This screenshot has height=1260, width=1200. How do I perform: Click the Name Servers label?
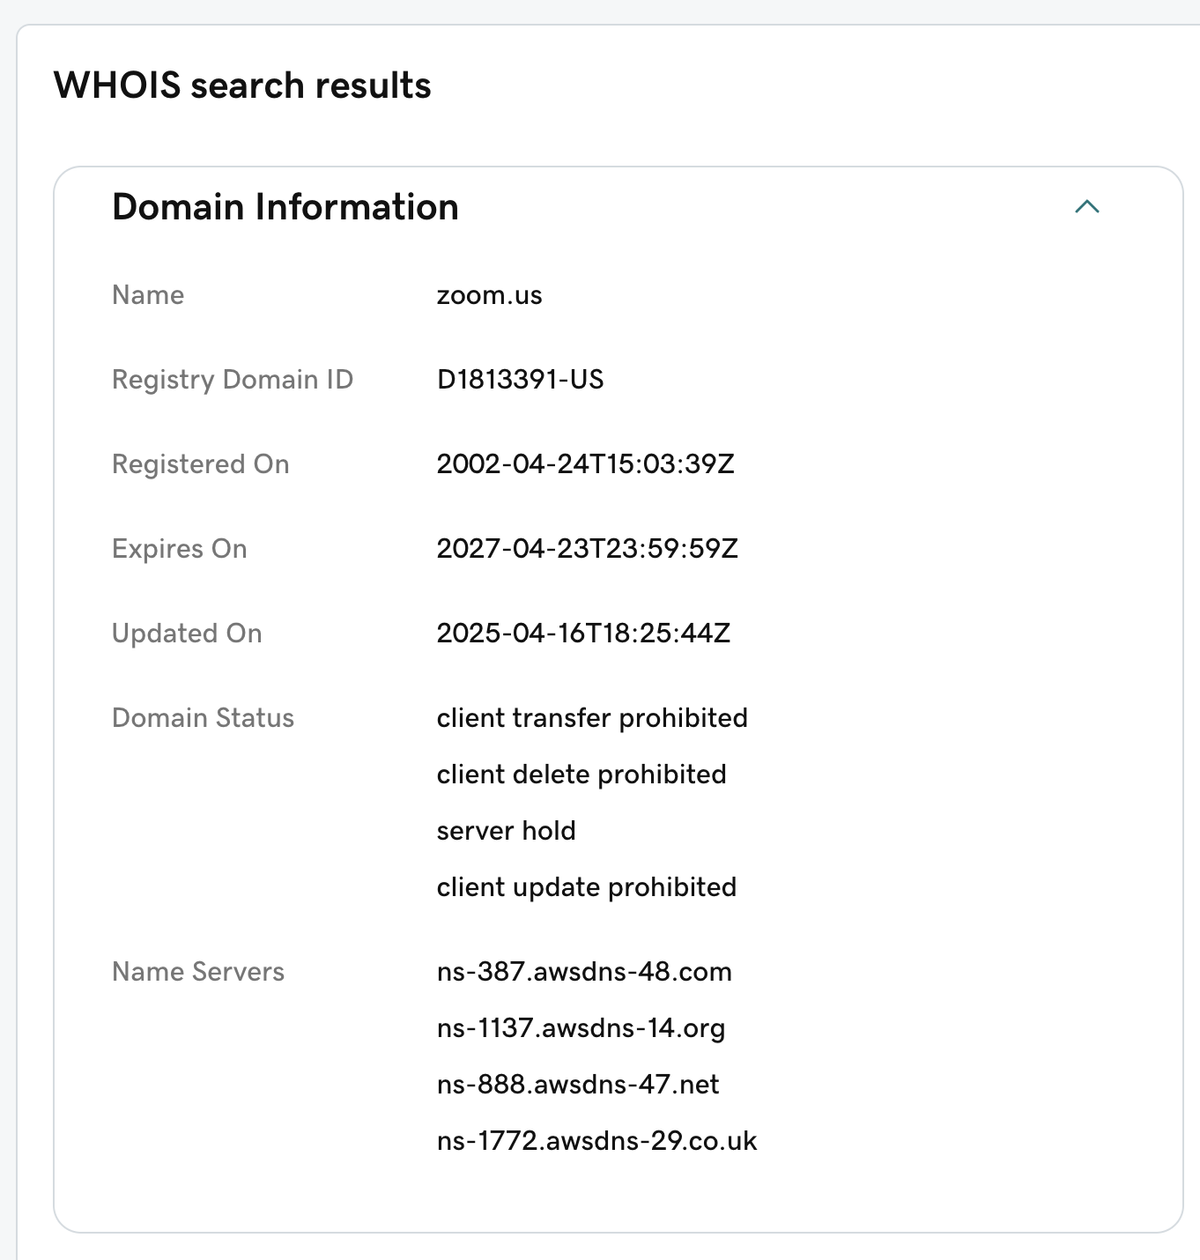tap(198, 971)
